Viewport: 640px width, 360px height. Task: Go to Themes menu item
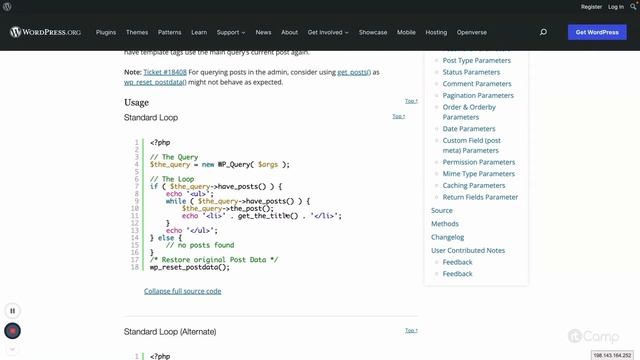coord(137,32)
